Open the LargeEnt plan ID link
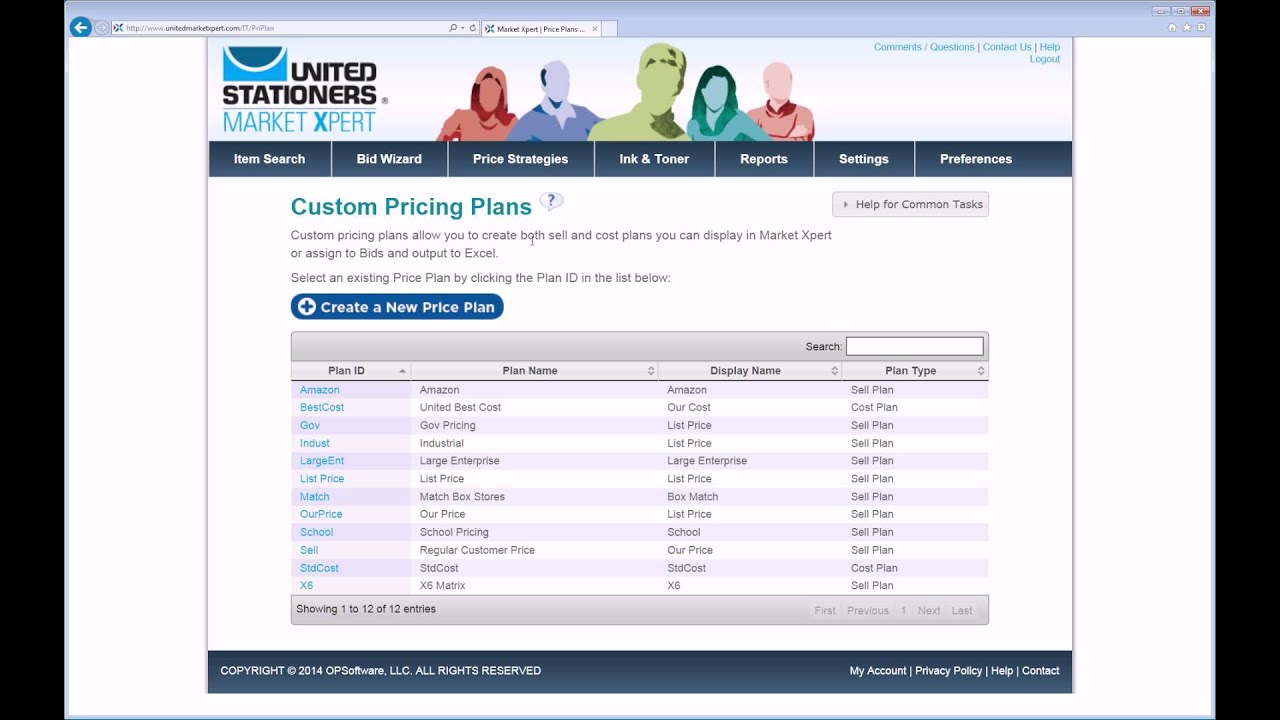 click(x=322, y=461)
